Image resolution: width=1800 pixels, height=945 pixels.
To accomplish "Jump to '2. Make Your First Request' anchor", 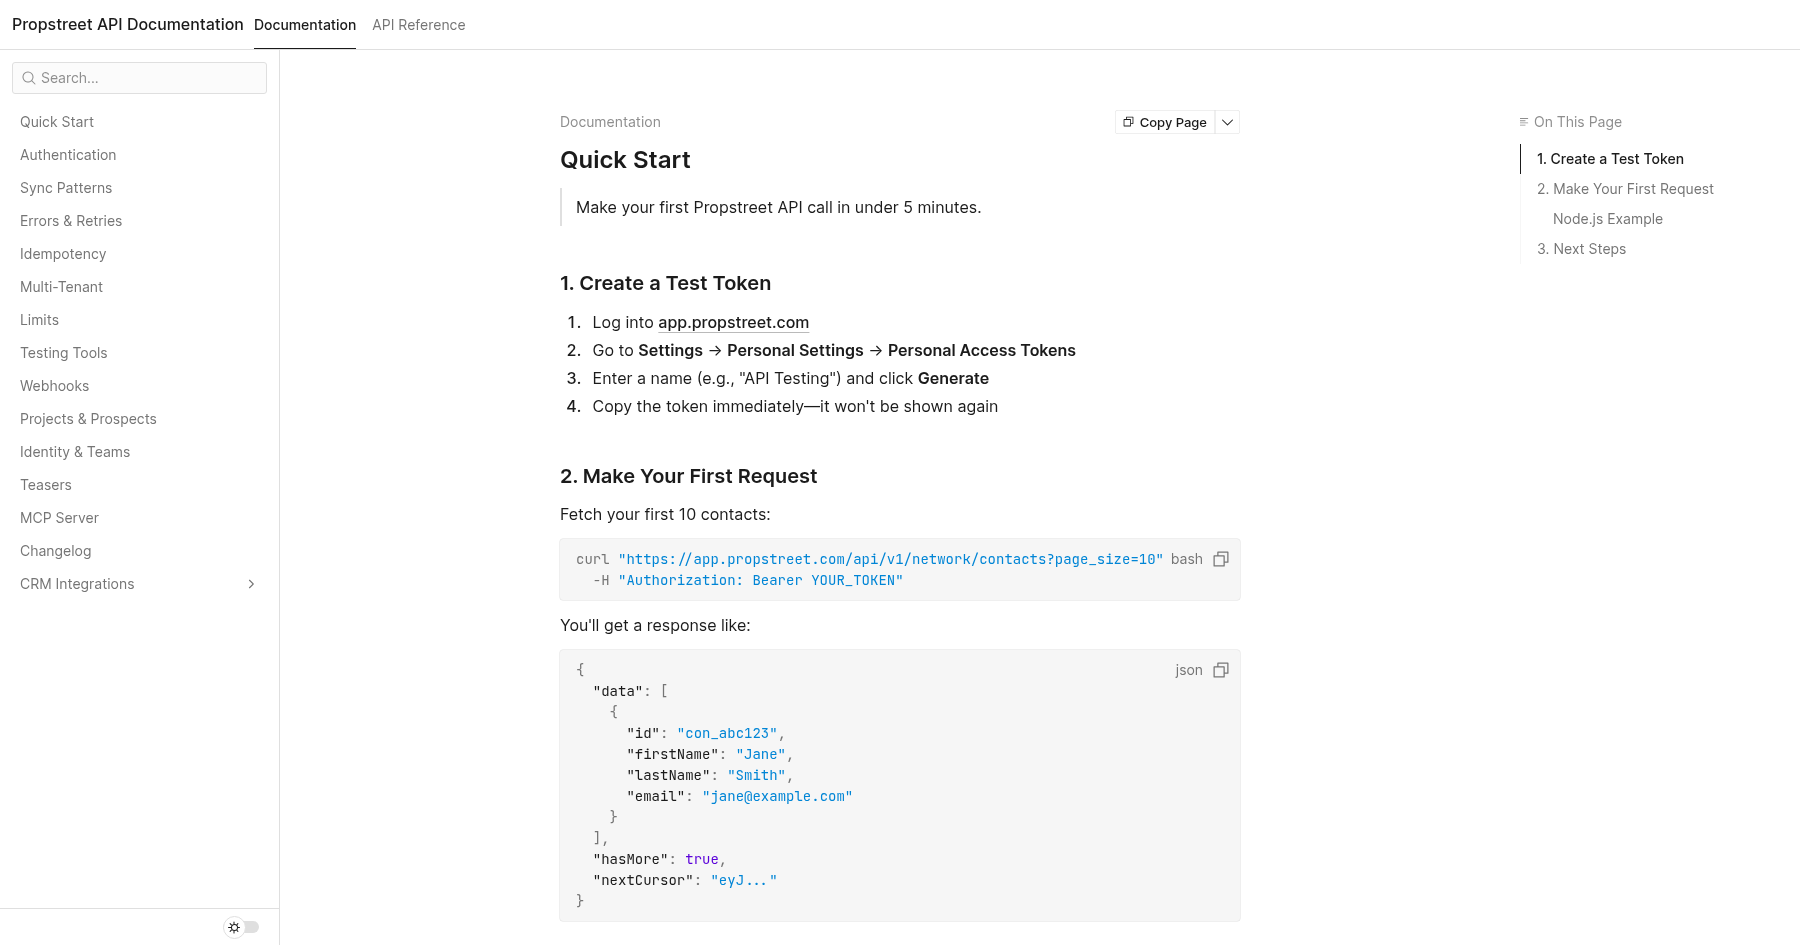I will click(x=1625, y=189).
